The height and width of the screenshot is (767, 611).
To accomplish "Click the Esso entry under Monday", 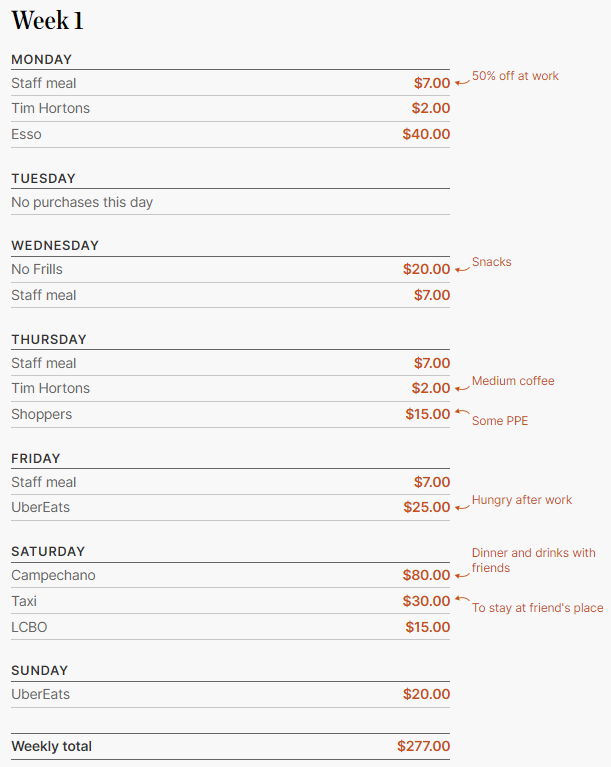I will pos(27,134).
